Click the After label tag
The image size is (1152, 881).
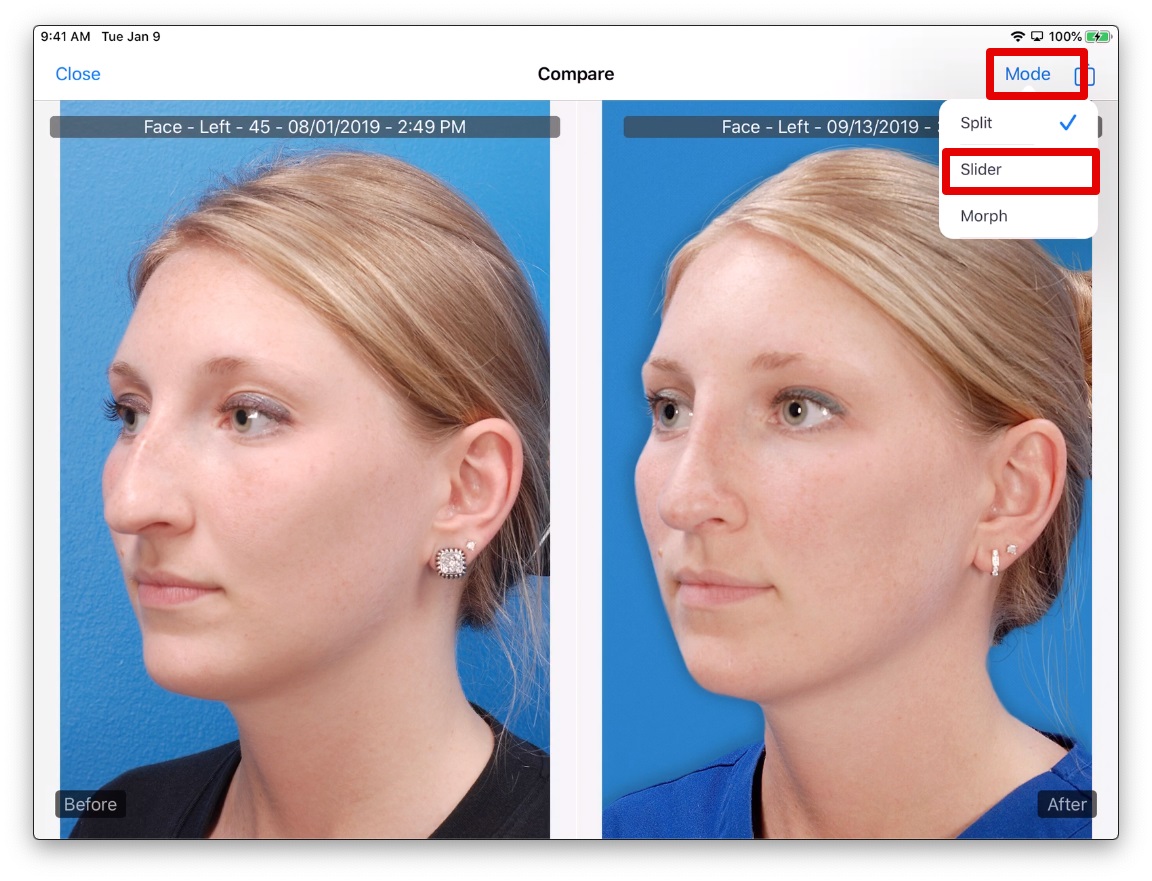tap(1066, 804)
